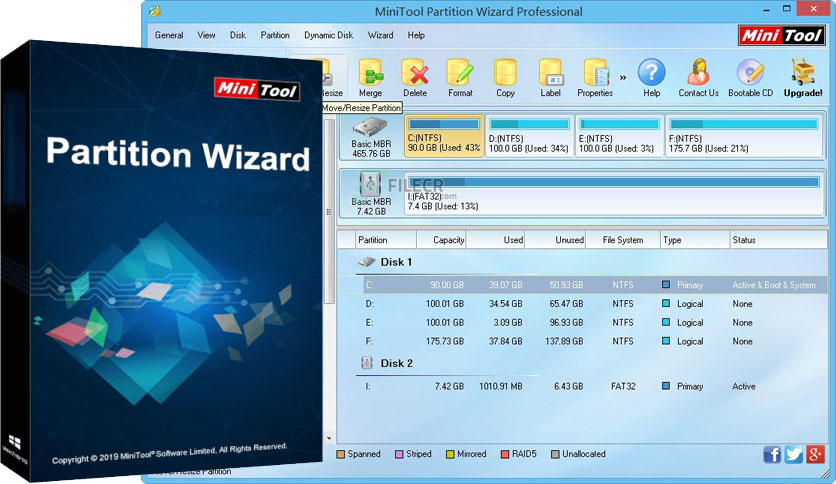Click the 1010.91 MB used value
The height and width of the screenshot is (484, 836).
[x=501, y=386]
